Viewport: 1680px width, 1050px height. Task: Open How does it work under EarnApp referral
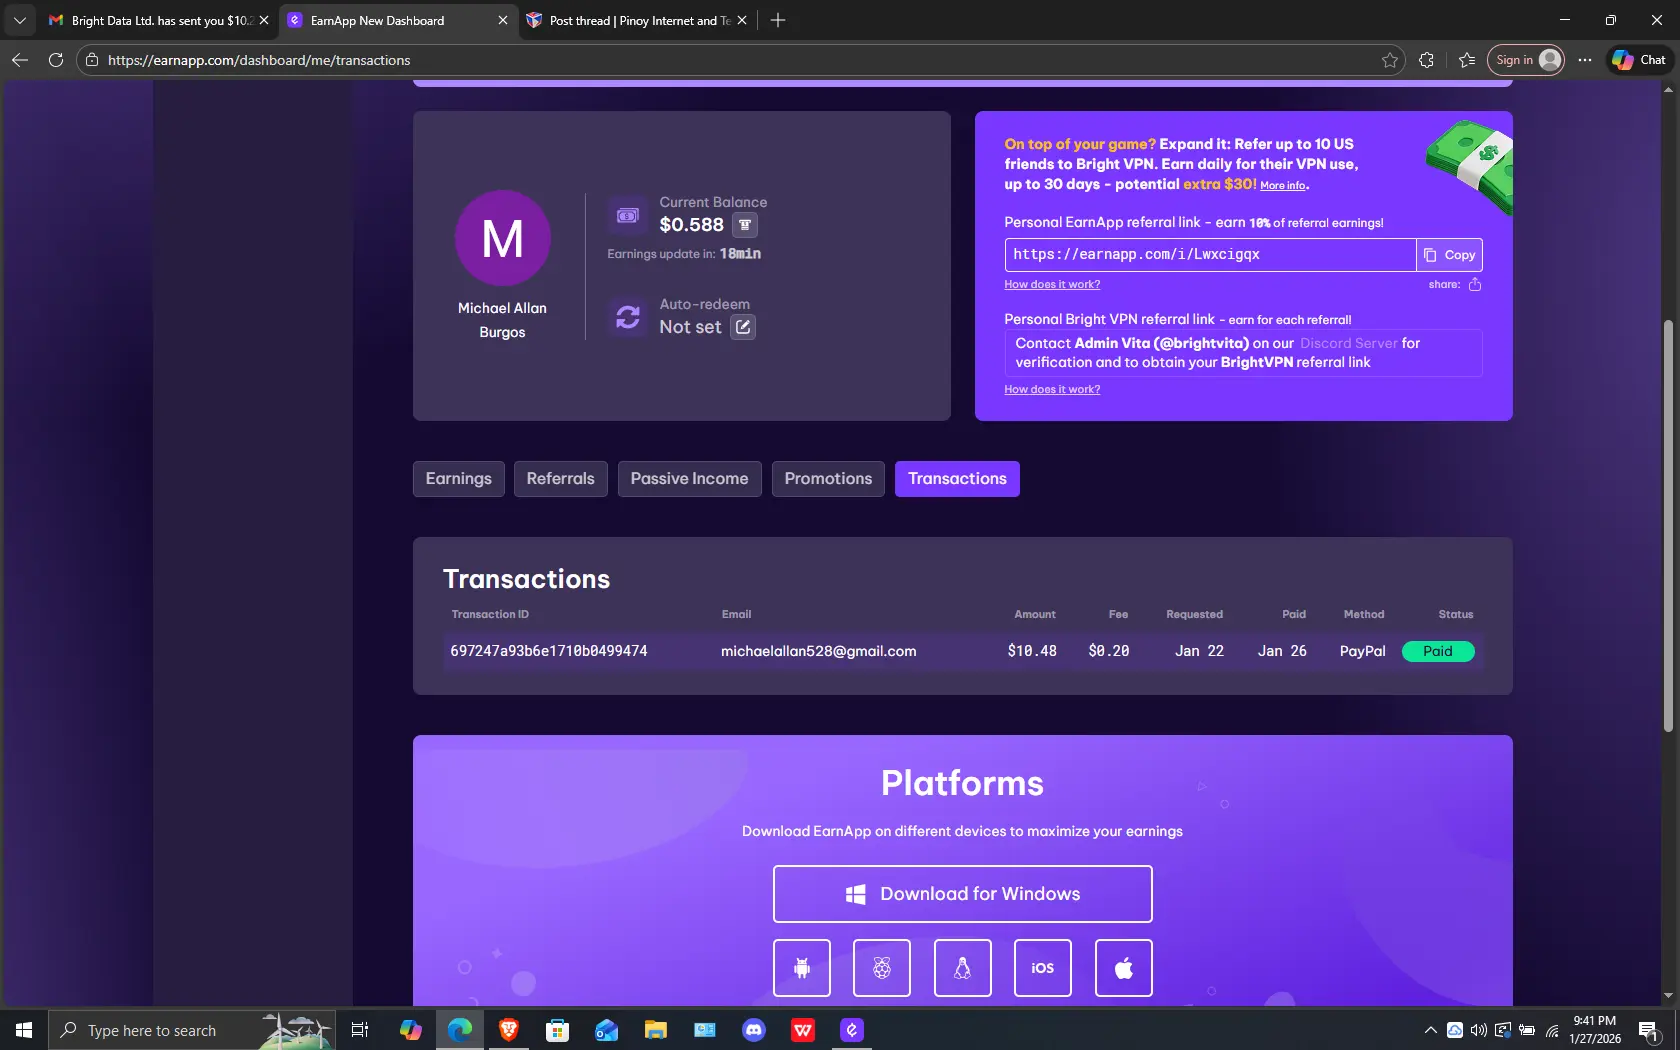[1052, 285]
